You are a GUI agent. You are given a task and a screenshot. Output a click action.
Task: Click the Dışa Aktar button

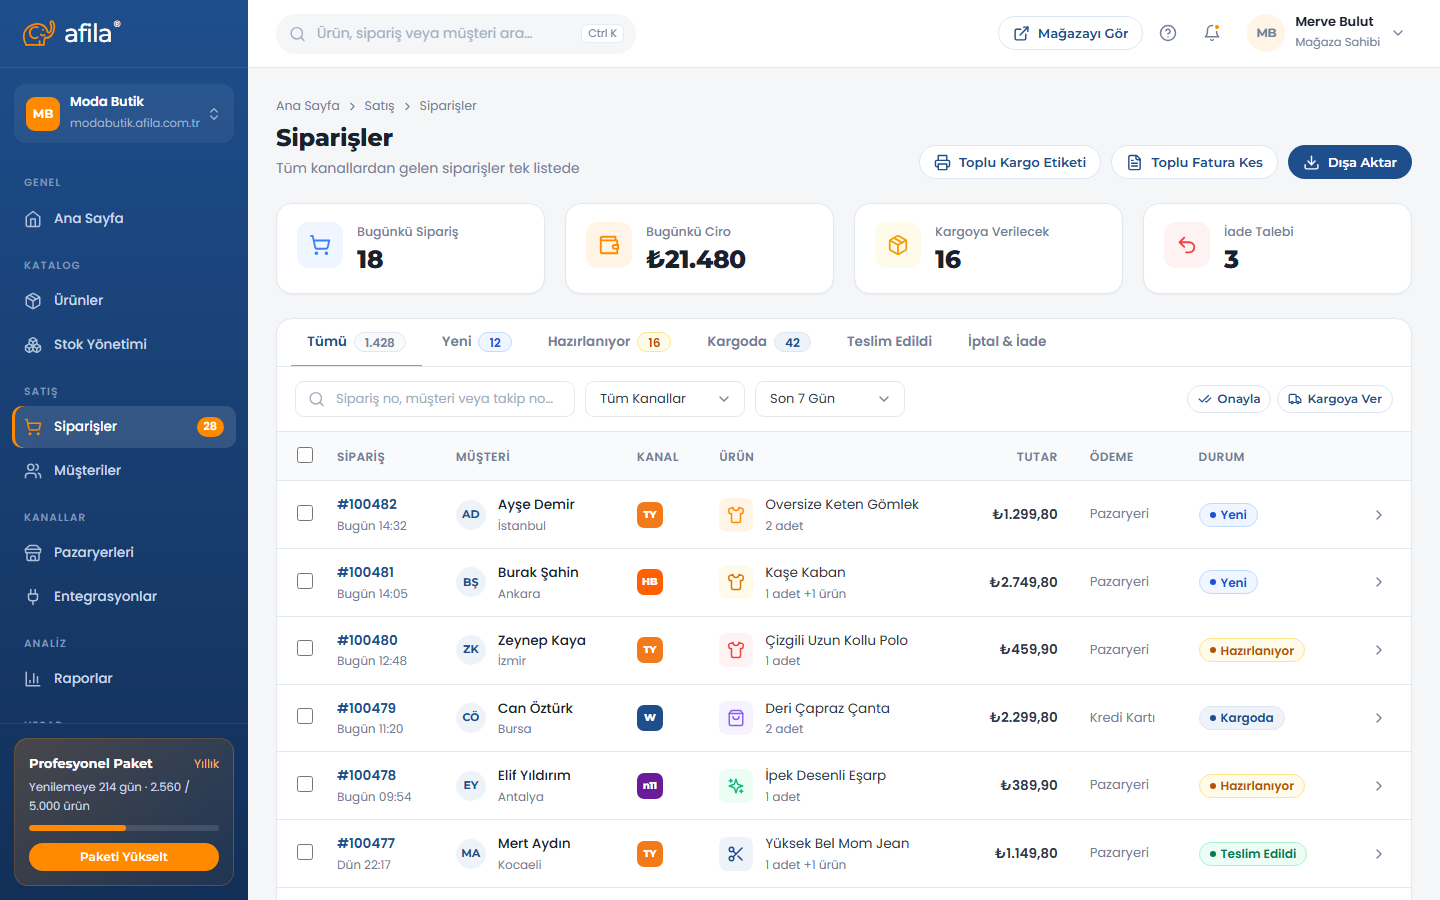pos(1350,162)
